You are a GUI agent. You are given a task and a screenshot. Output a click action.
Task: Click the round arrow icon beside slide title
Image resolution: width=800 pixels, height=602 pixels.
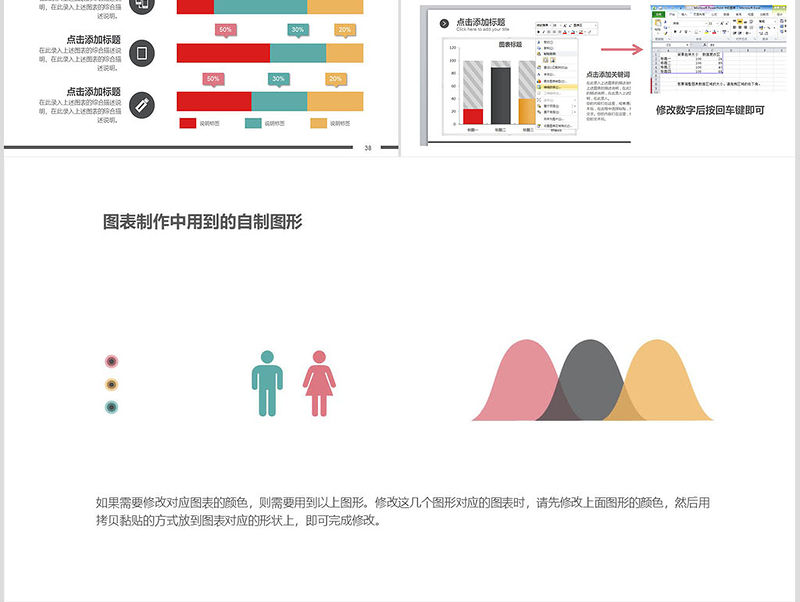(444, 23)
